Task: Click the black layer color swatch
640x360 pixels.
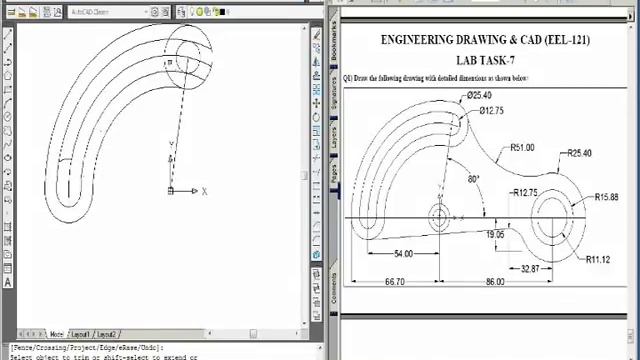Action: tap(222, 12)
